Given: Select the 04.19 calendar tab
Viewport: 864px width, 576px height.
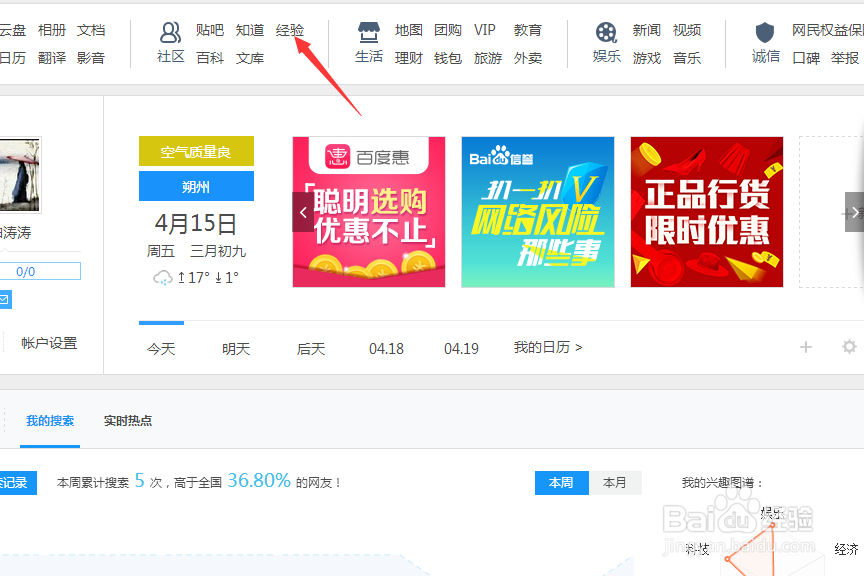Looking at the screenshot, I should point(461,348).
